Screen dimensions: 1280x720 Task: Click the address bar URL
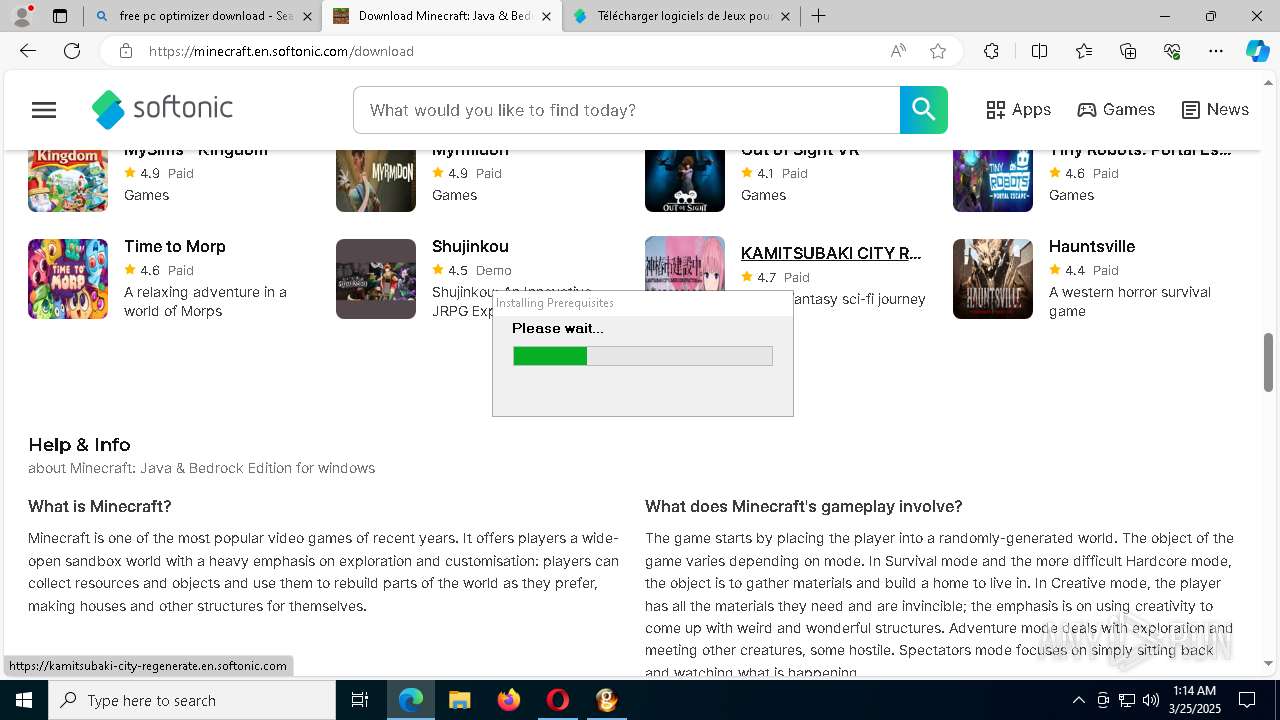(x=281, y=51)
